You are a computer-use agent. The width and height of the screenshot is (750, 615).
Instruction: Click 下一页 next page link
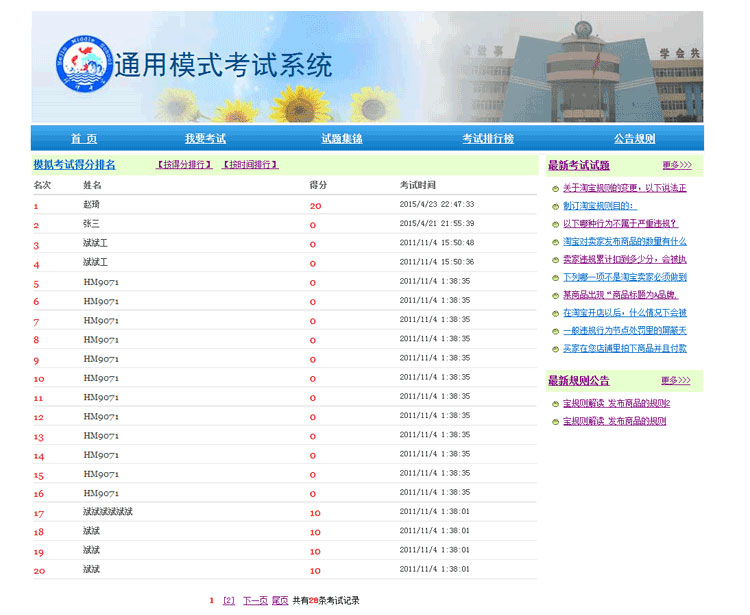pyautogui.click(x=255, y=601)
